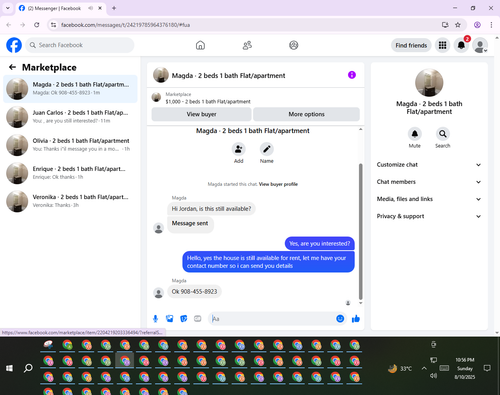Click the Magda avatar in the chat header
500x395 pixels.
click(161, 75)
